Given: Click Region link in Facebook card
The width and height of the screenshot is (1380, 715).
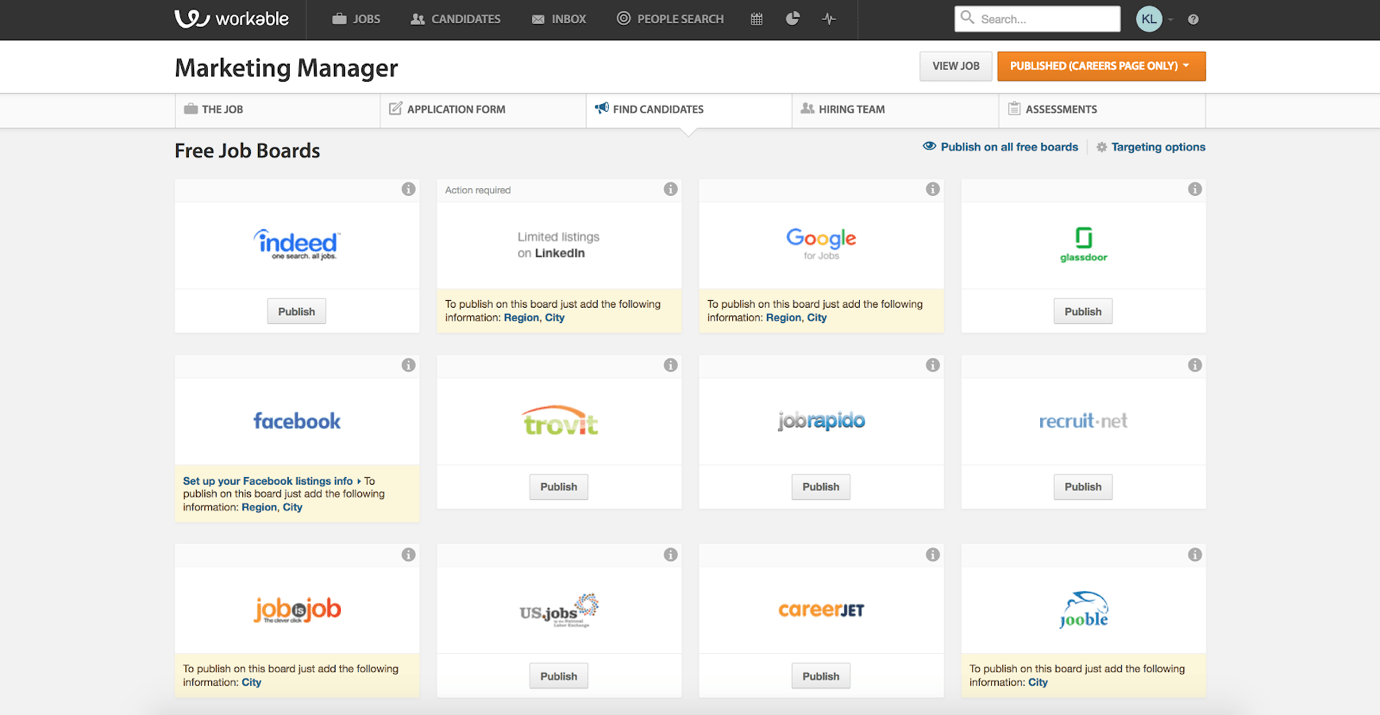Looking at the screenshot, I should 260,507.
